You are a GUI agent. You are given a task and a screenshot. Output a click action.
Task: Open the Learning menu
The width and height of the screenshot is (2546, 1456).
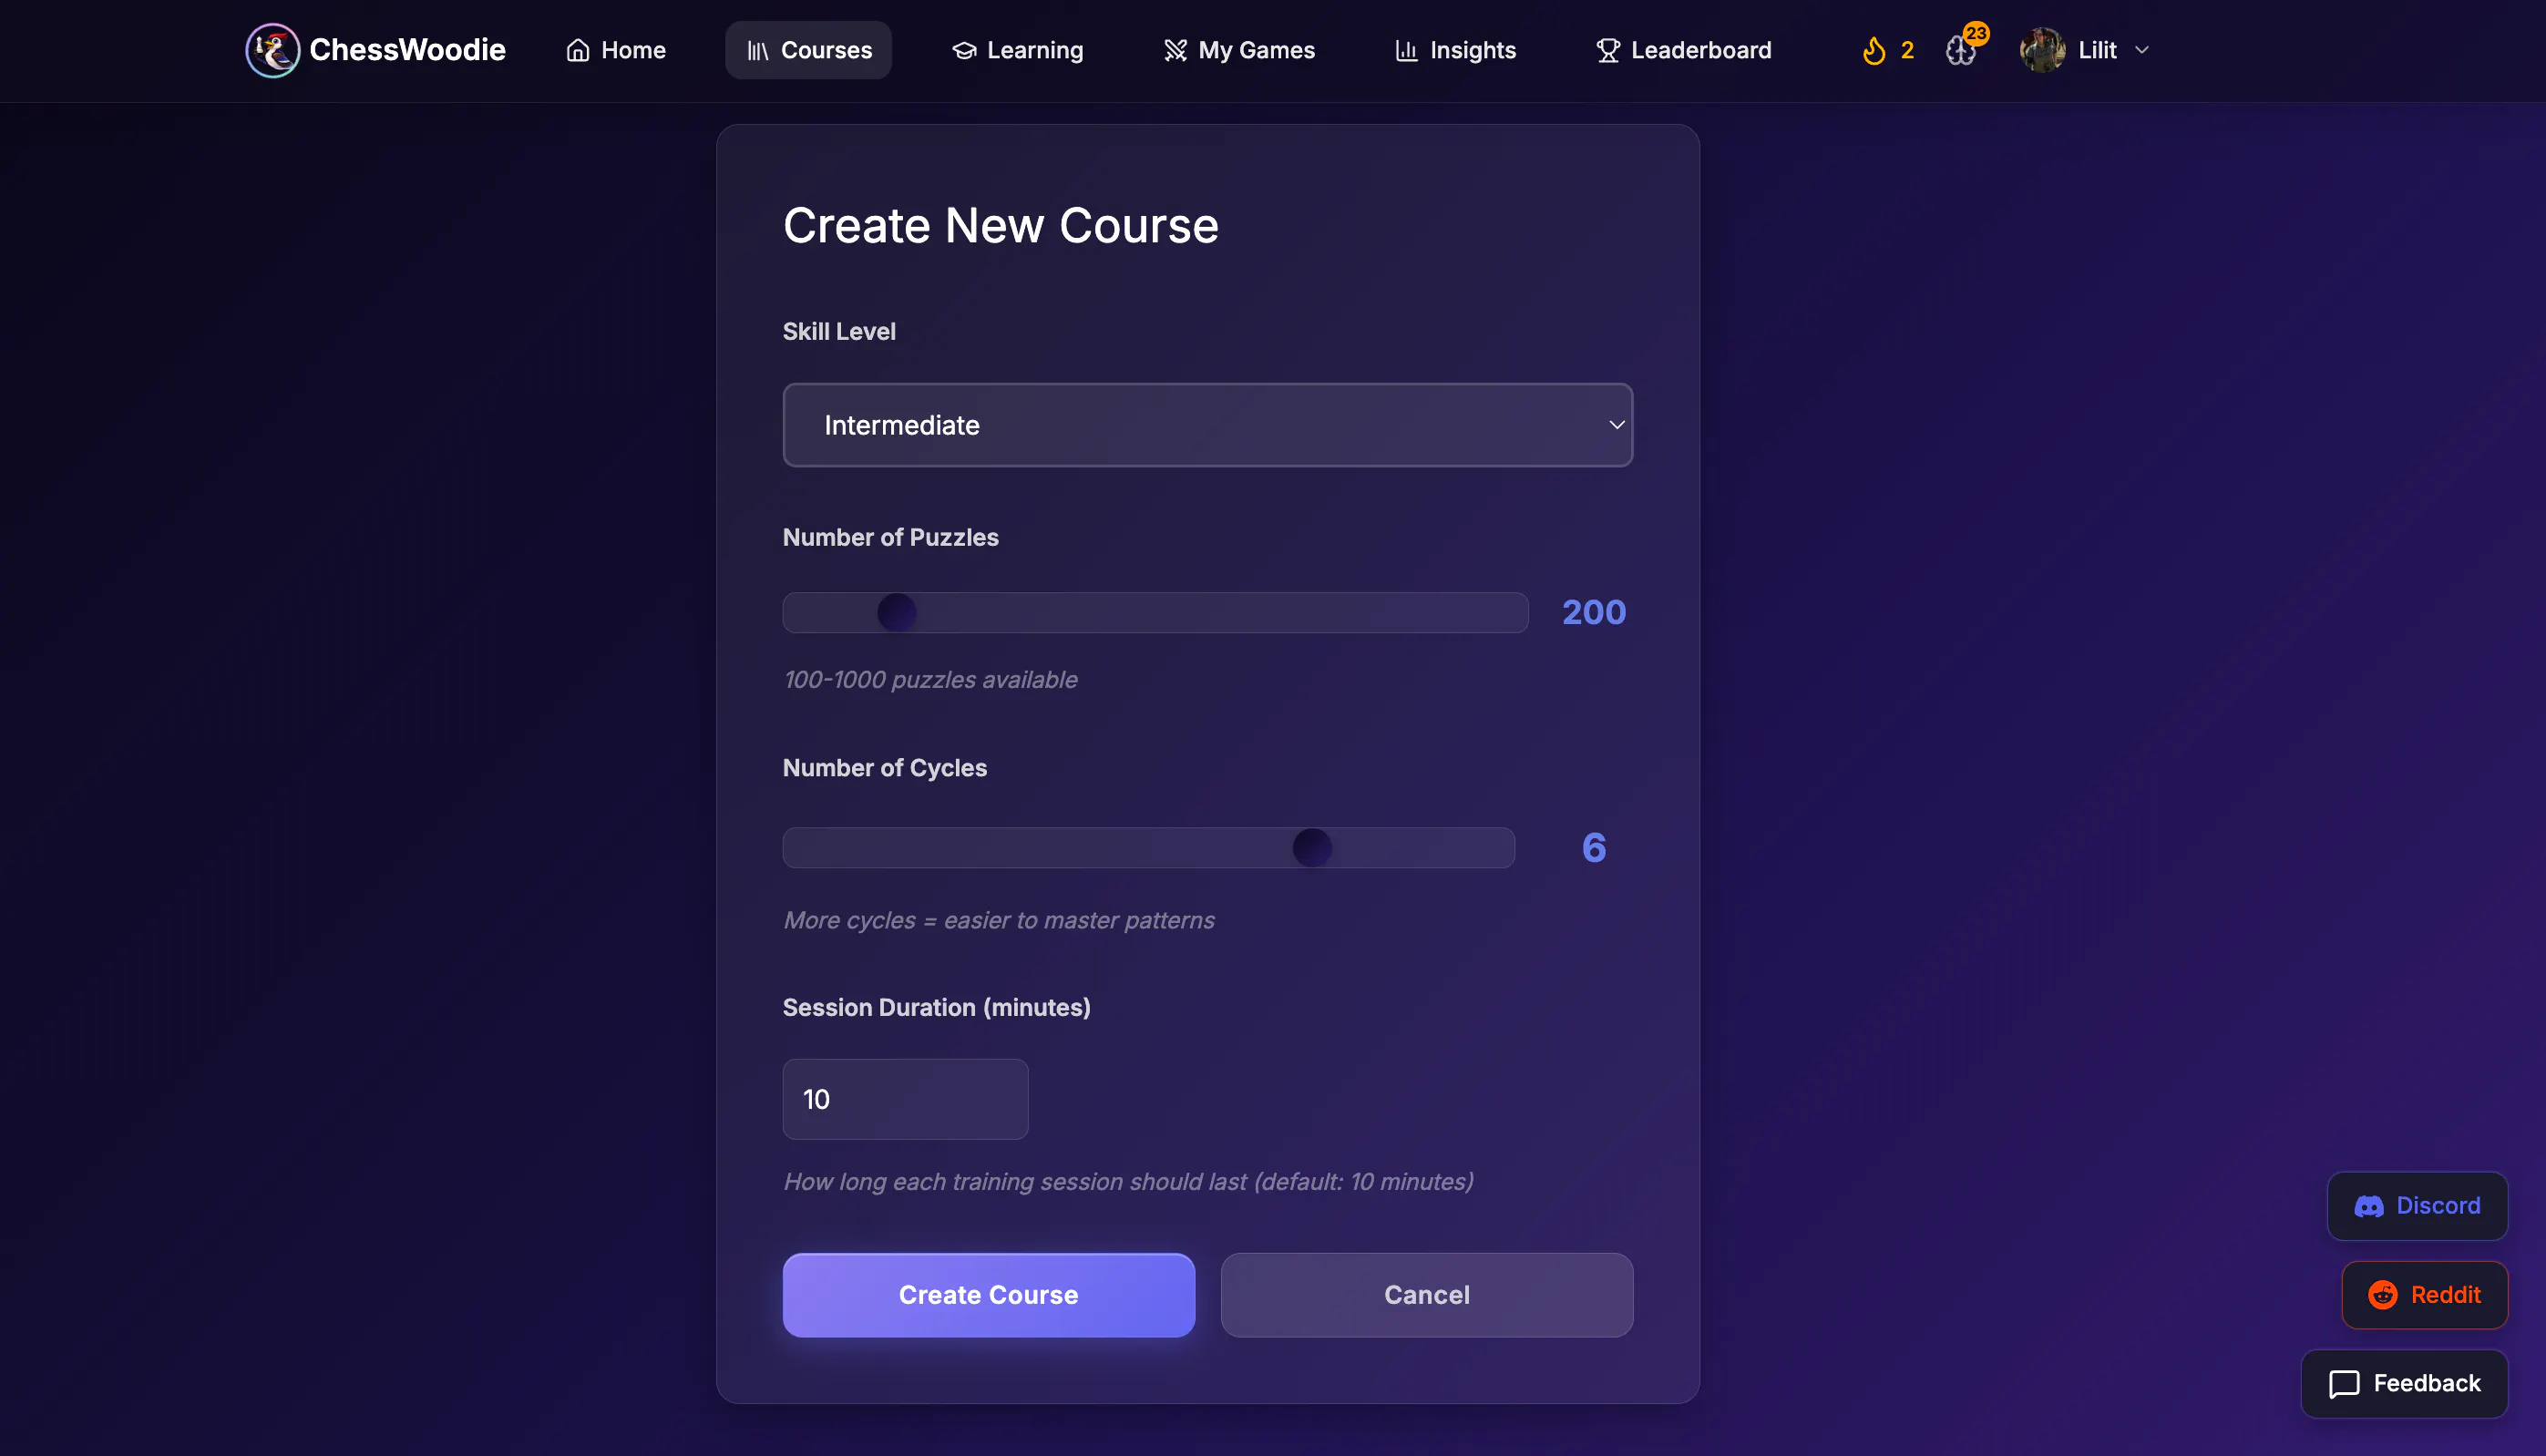1017,50
